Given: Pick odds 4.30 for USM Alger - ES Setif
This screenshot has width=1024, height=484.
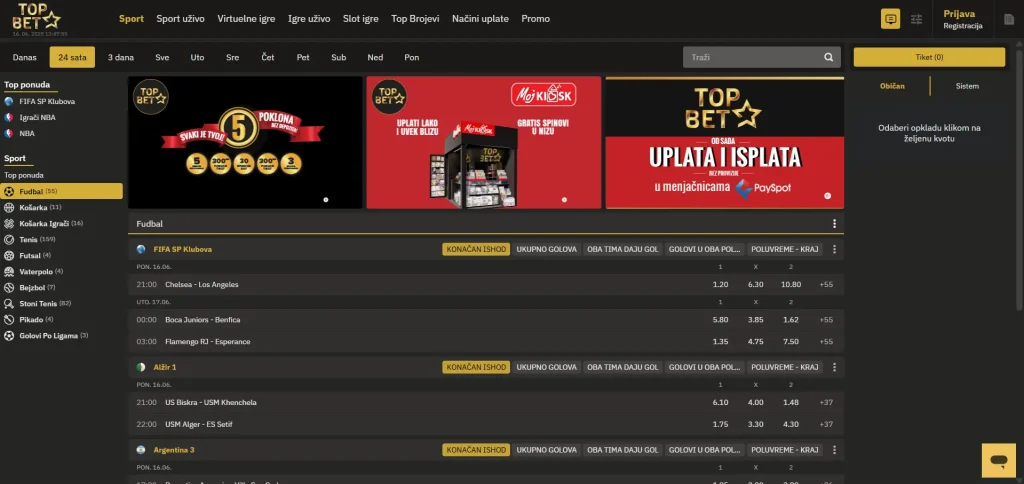Looking at the screenshot, I should pos(790,425).
